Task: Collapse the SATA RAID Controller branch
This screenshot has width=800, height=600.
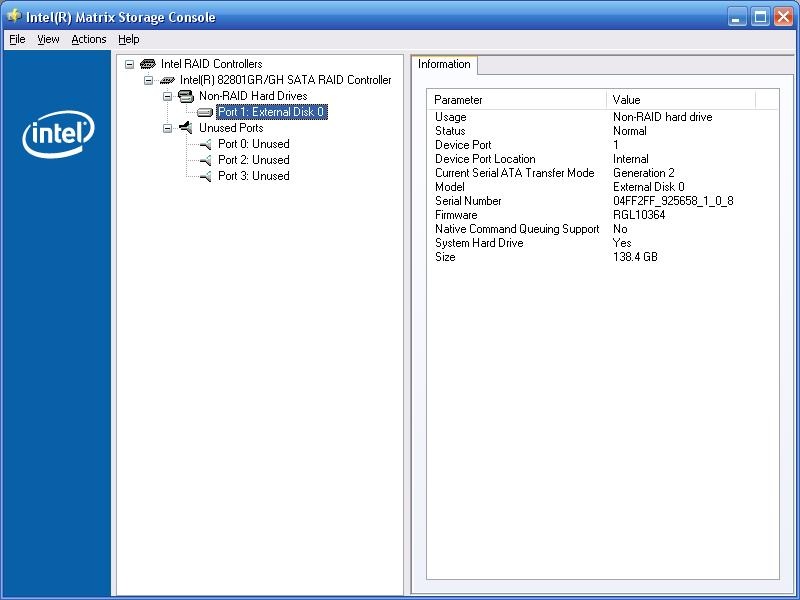Action: pyautogui.click(x=150, y=80)
